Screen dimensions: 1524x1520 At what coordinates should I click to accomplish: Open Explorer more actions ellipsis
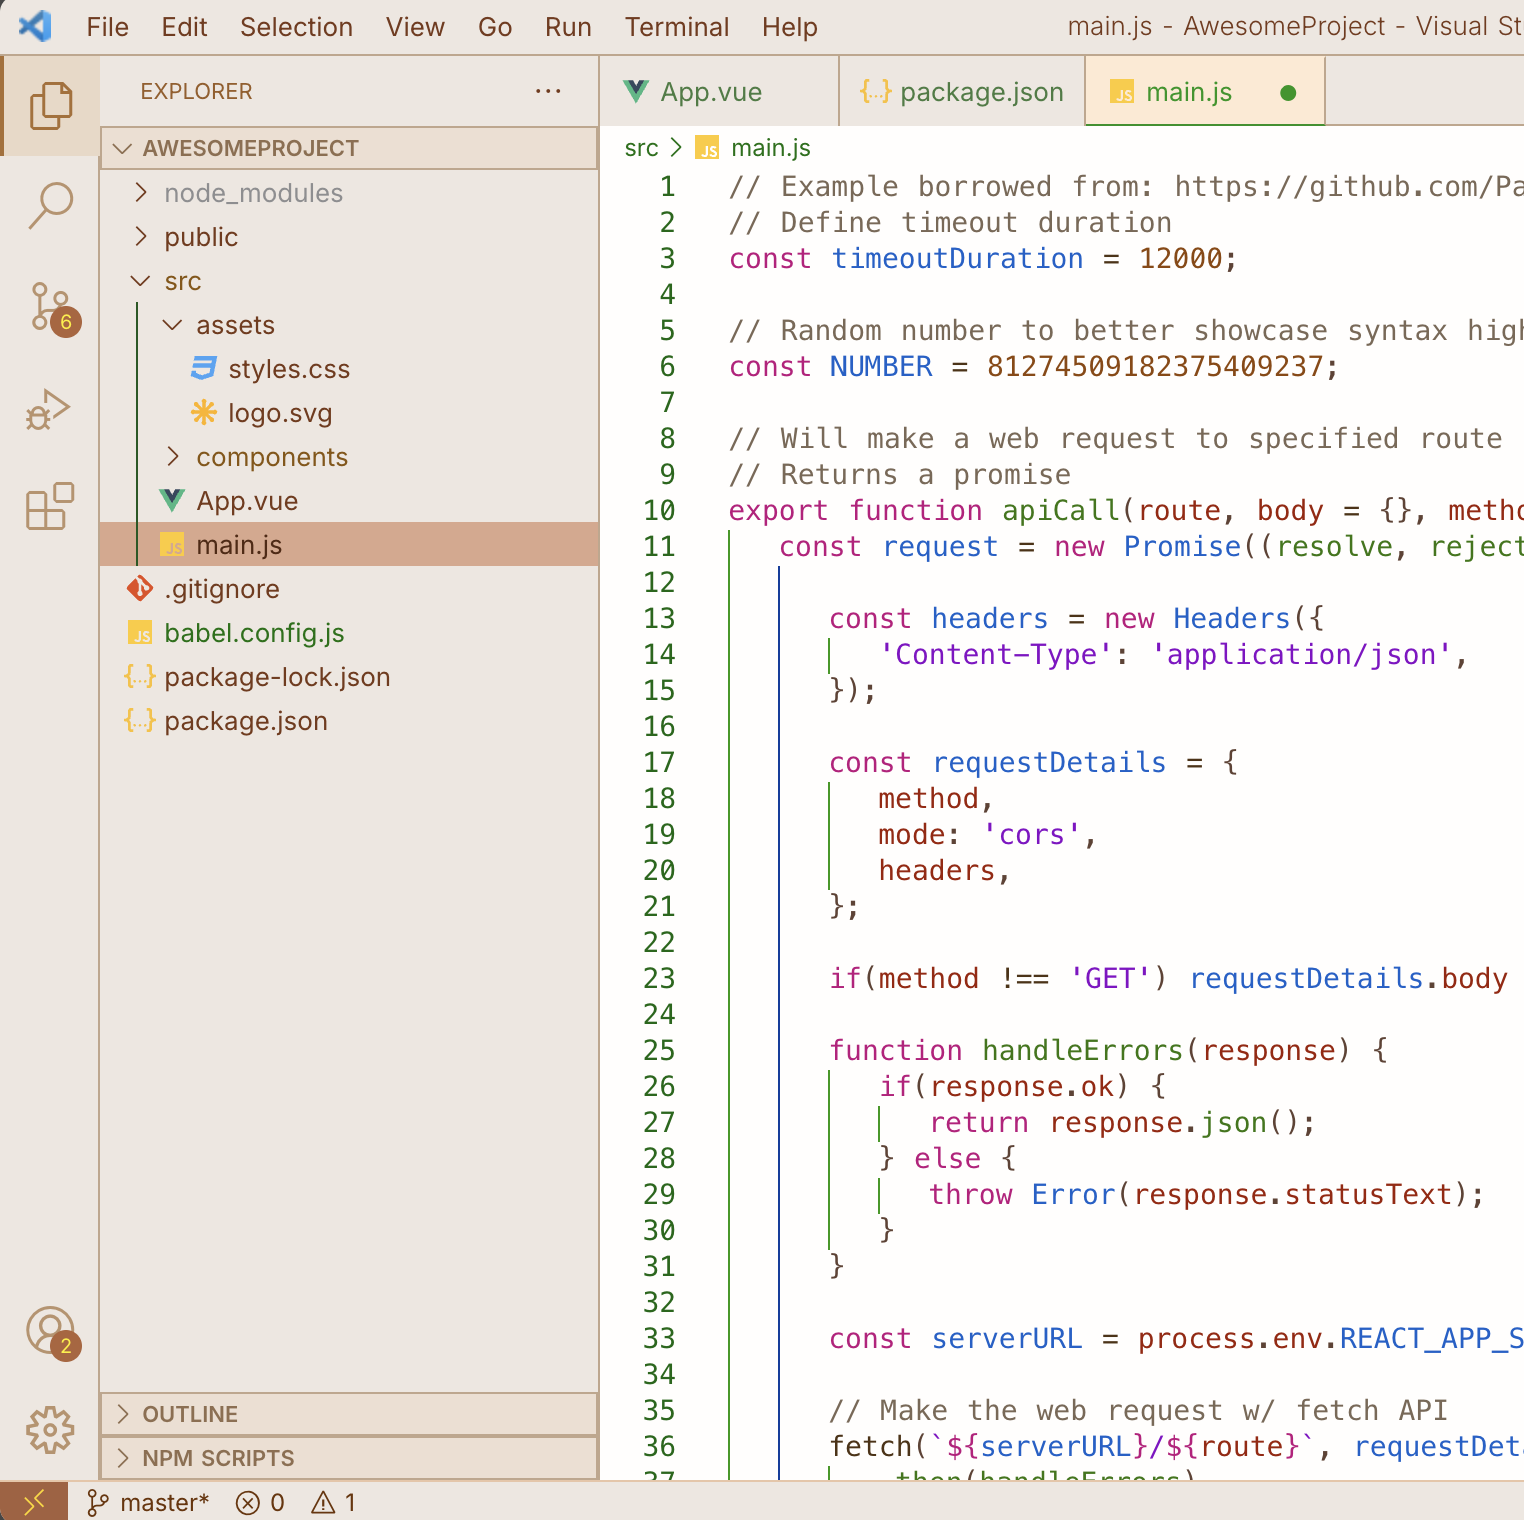click(548, 91)
